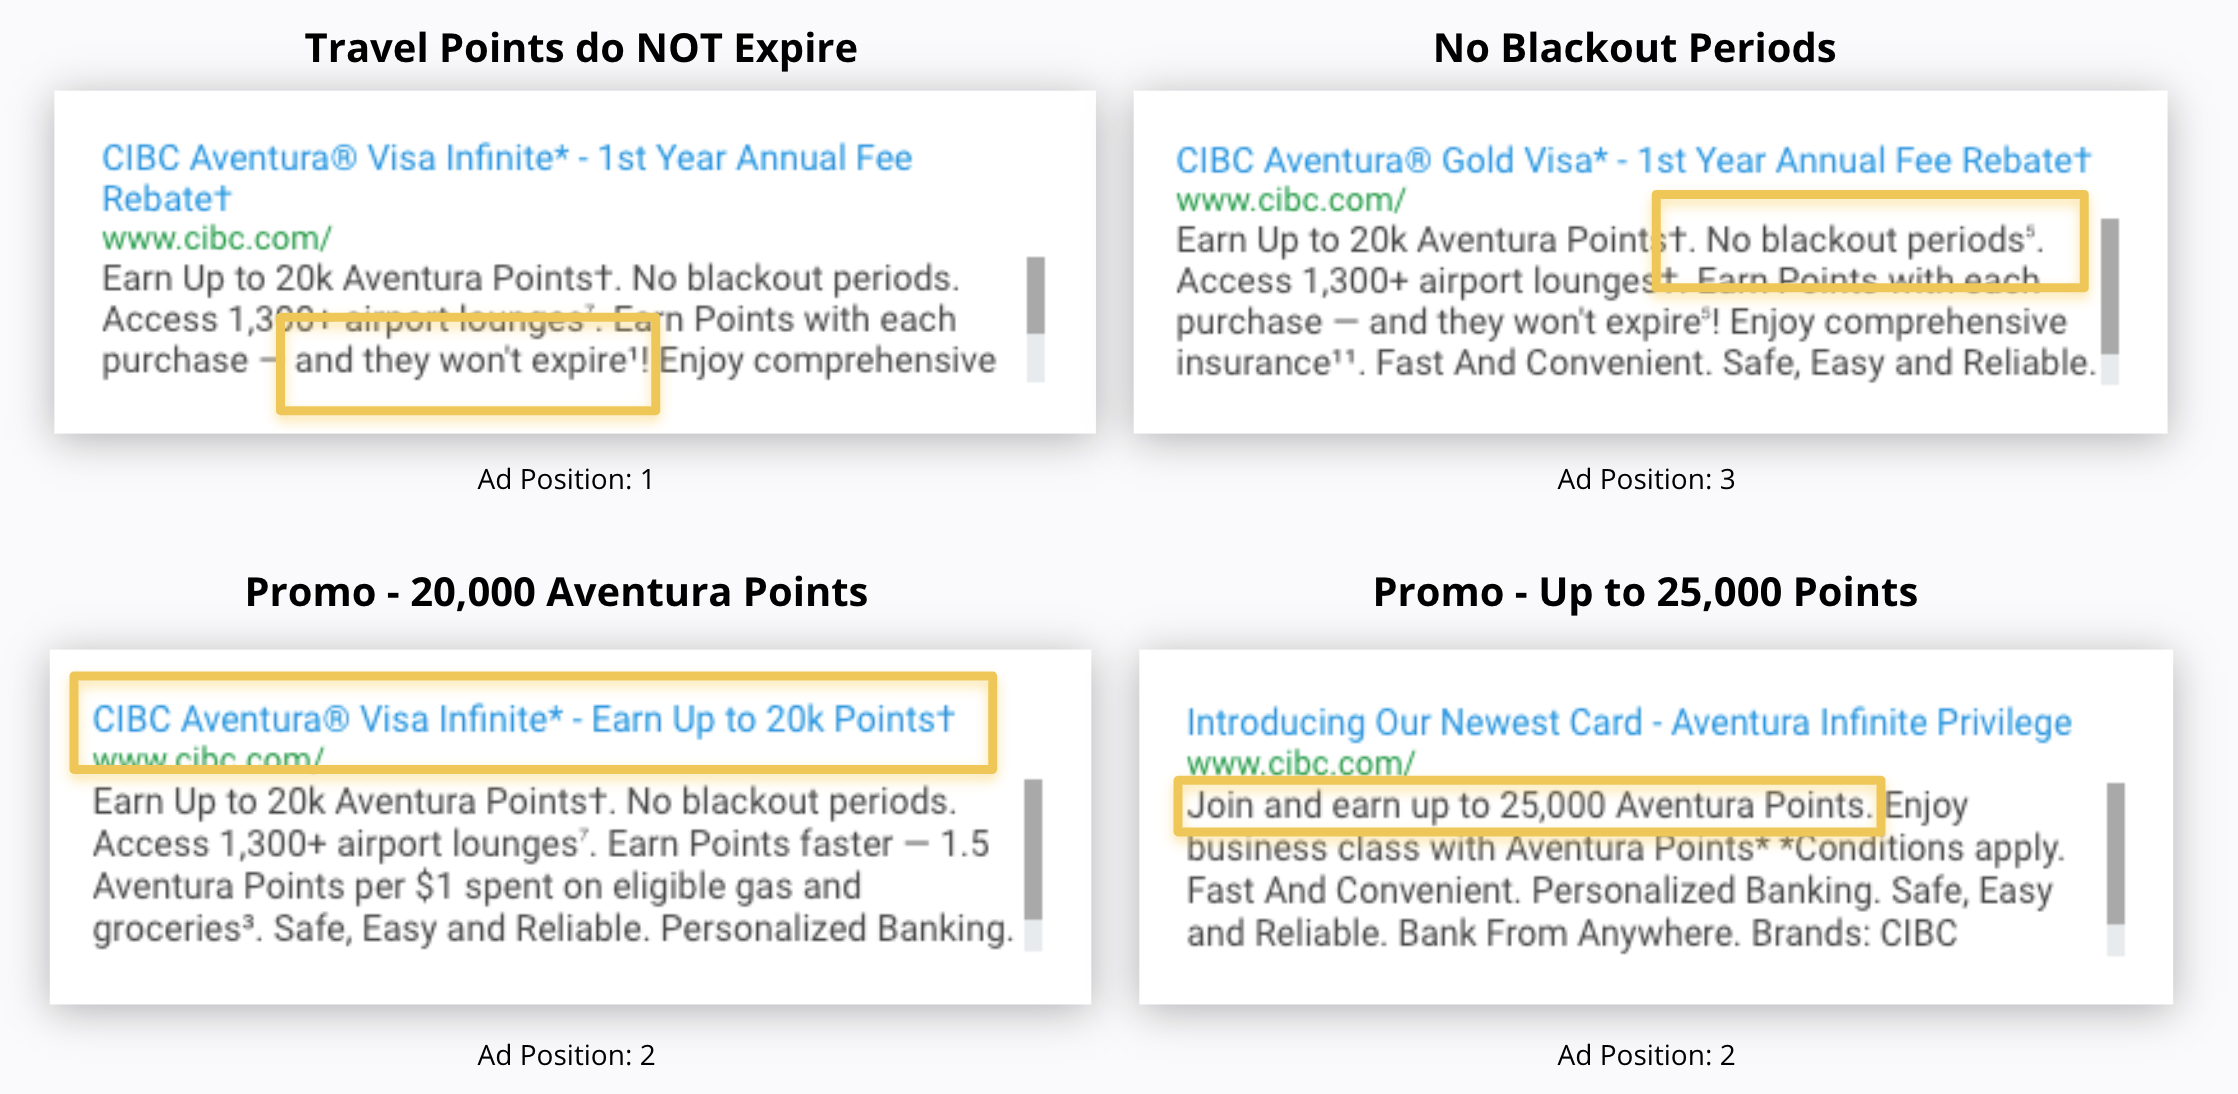
Task: Click the scrollbar in the 20k Points promo ad
Action: pos(1033,850)
